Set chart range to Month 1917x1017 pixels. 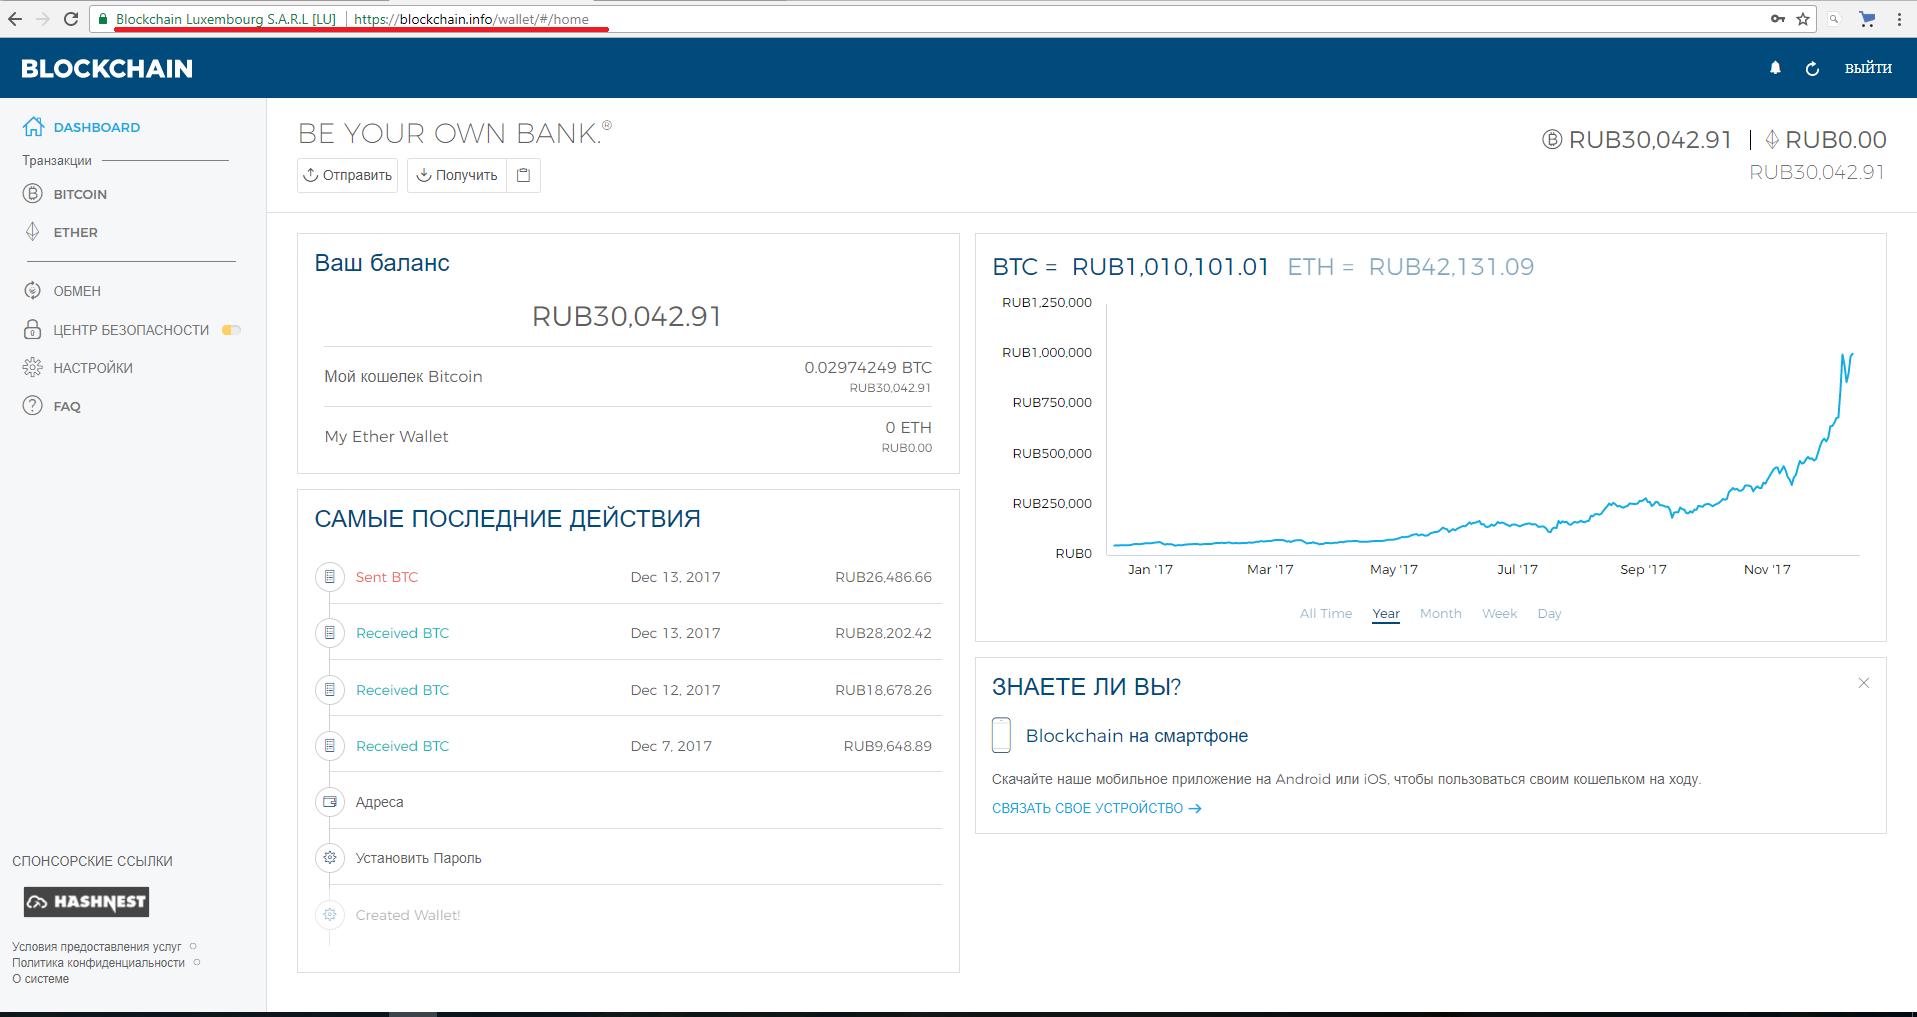pos(1440,614)
